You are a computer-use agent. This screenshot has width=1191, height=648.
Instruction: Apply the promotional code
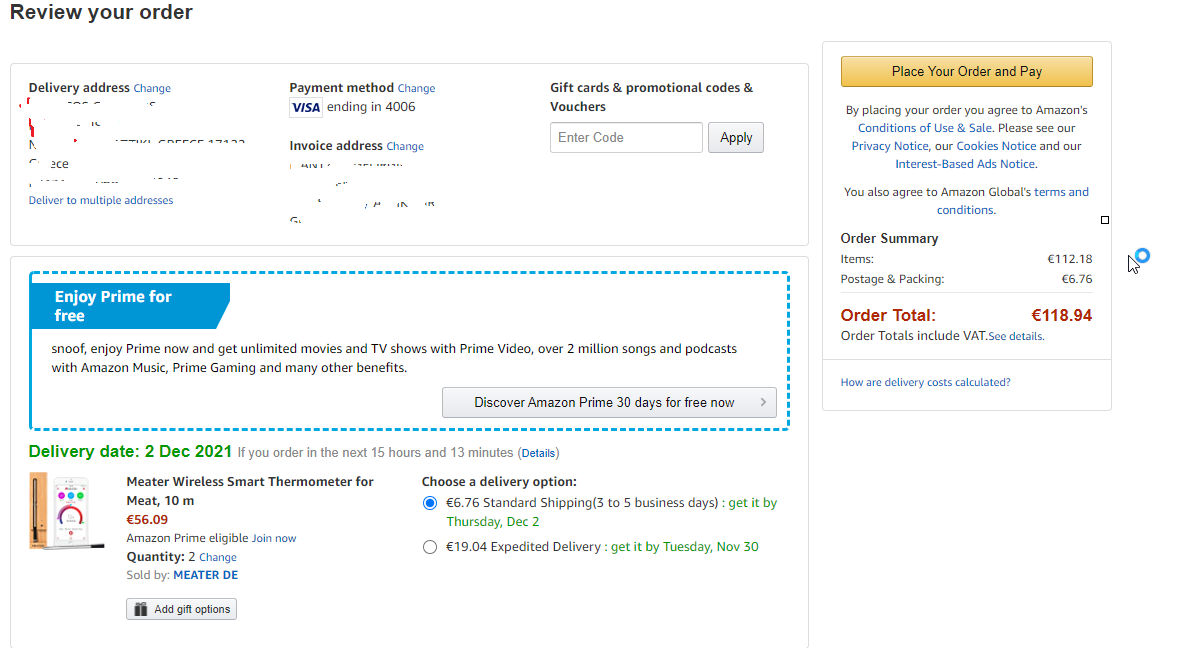tap(735, 138)
